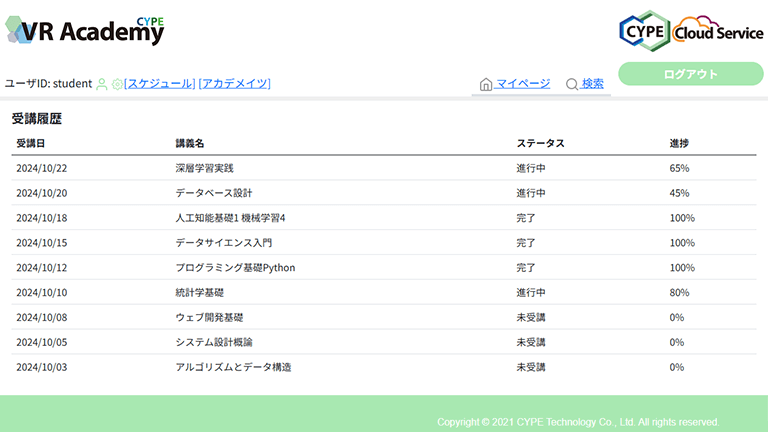Click the settings gear icon
Image resolution: width=768 pixels, height=432 pixels.
point(117,84)
